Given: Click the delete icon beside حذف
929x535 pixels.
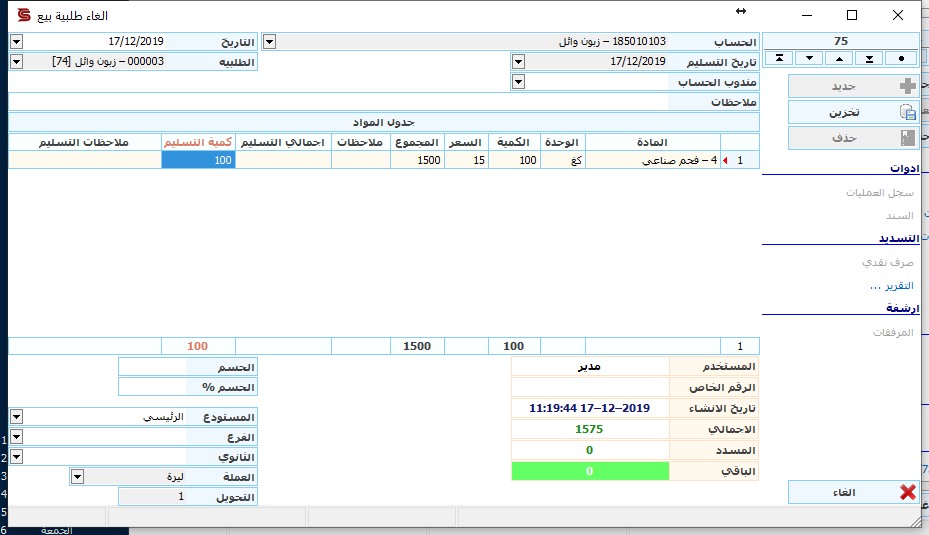Looking at the screenshot, I should (x=907, y=138).
